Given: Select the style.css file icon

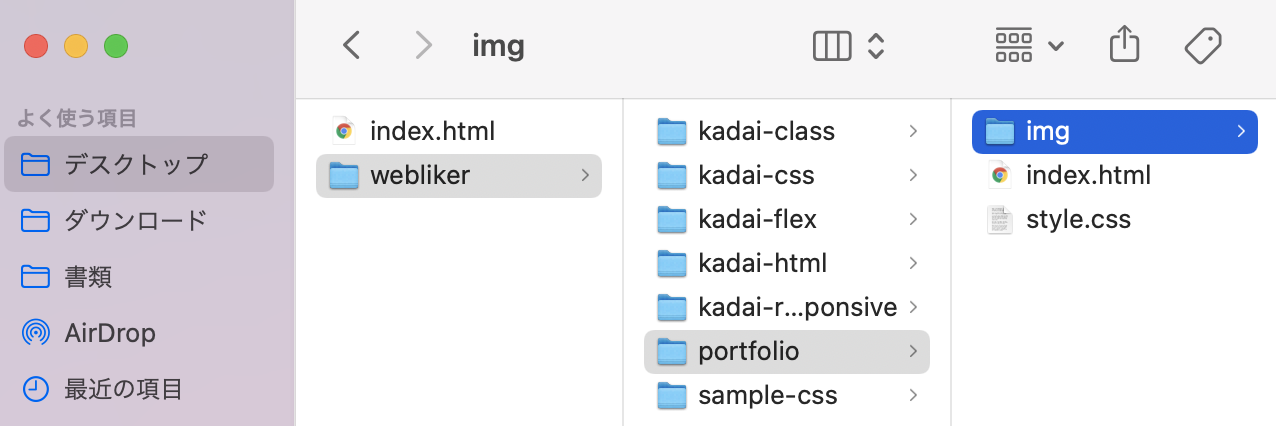Looking at the screenshot, I should tap(1000, 219).
